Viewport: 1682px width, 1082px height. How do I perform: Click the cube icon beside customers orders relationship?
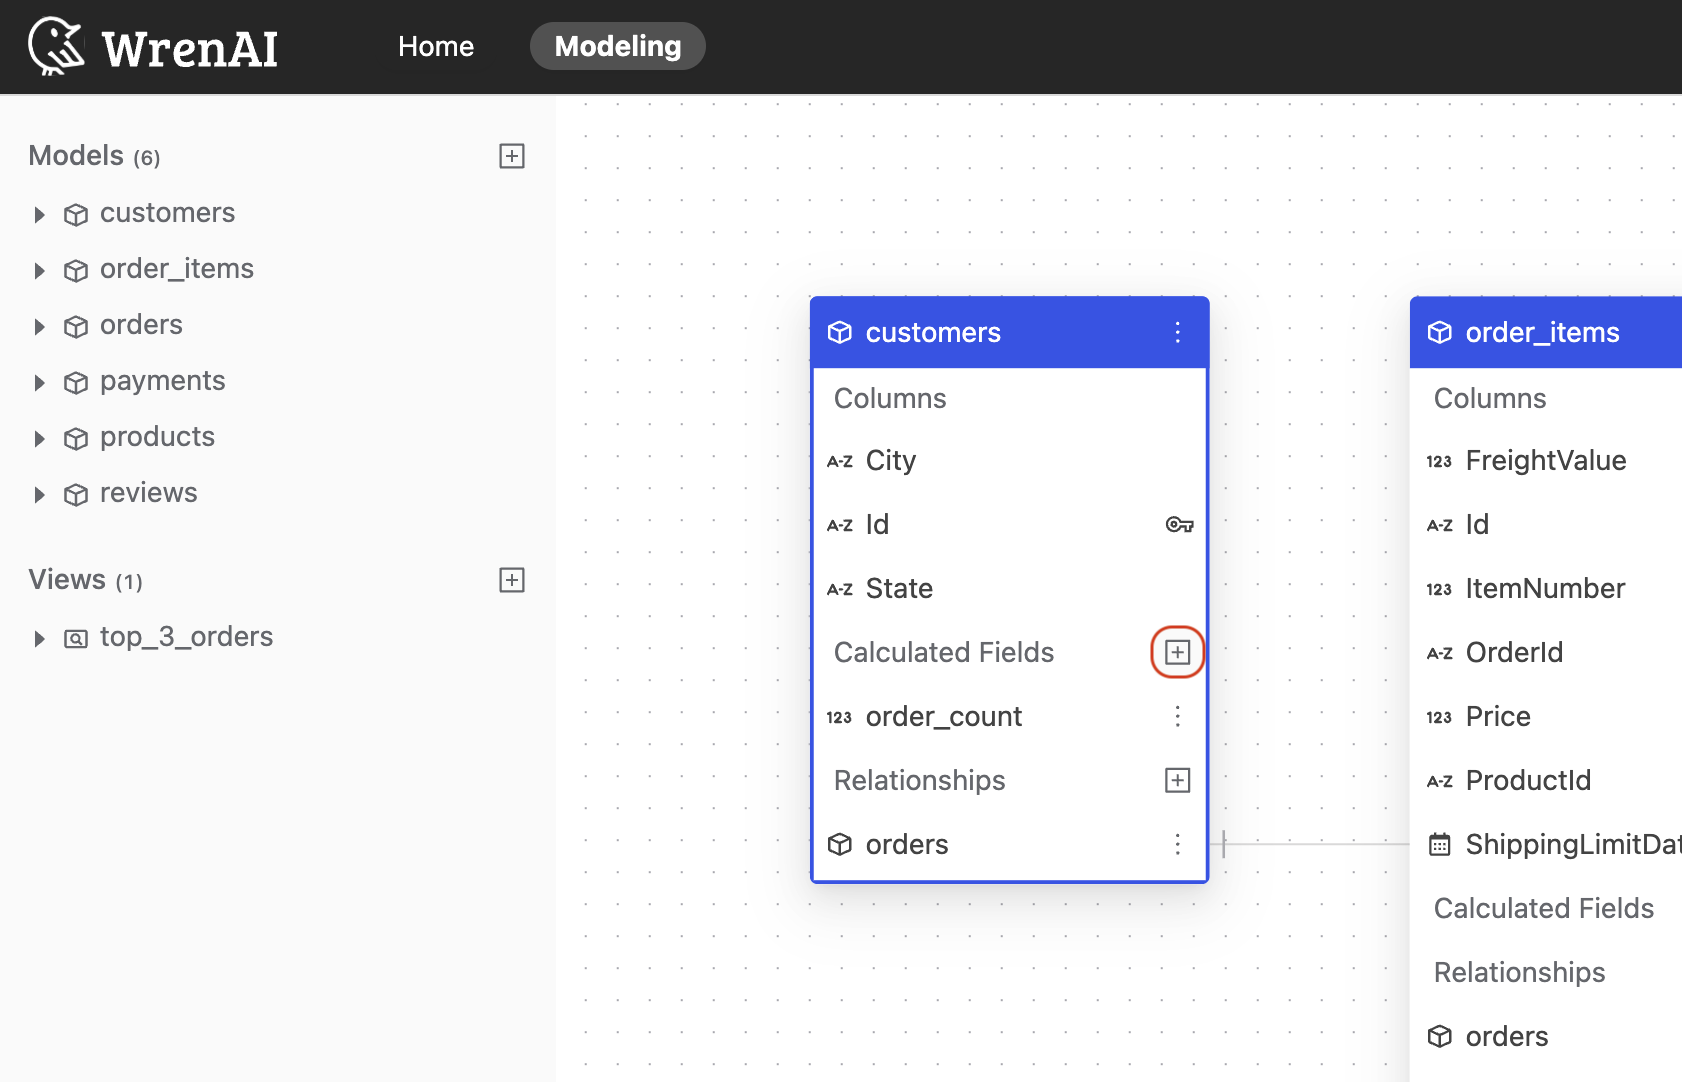pyautogui.click(x=840, y=844)
